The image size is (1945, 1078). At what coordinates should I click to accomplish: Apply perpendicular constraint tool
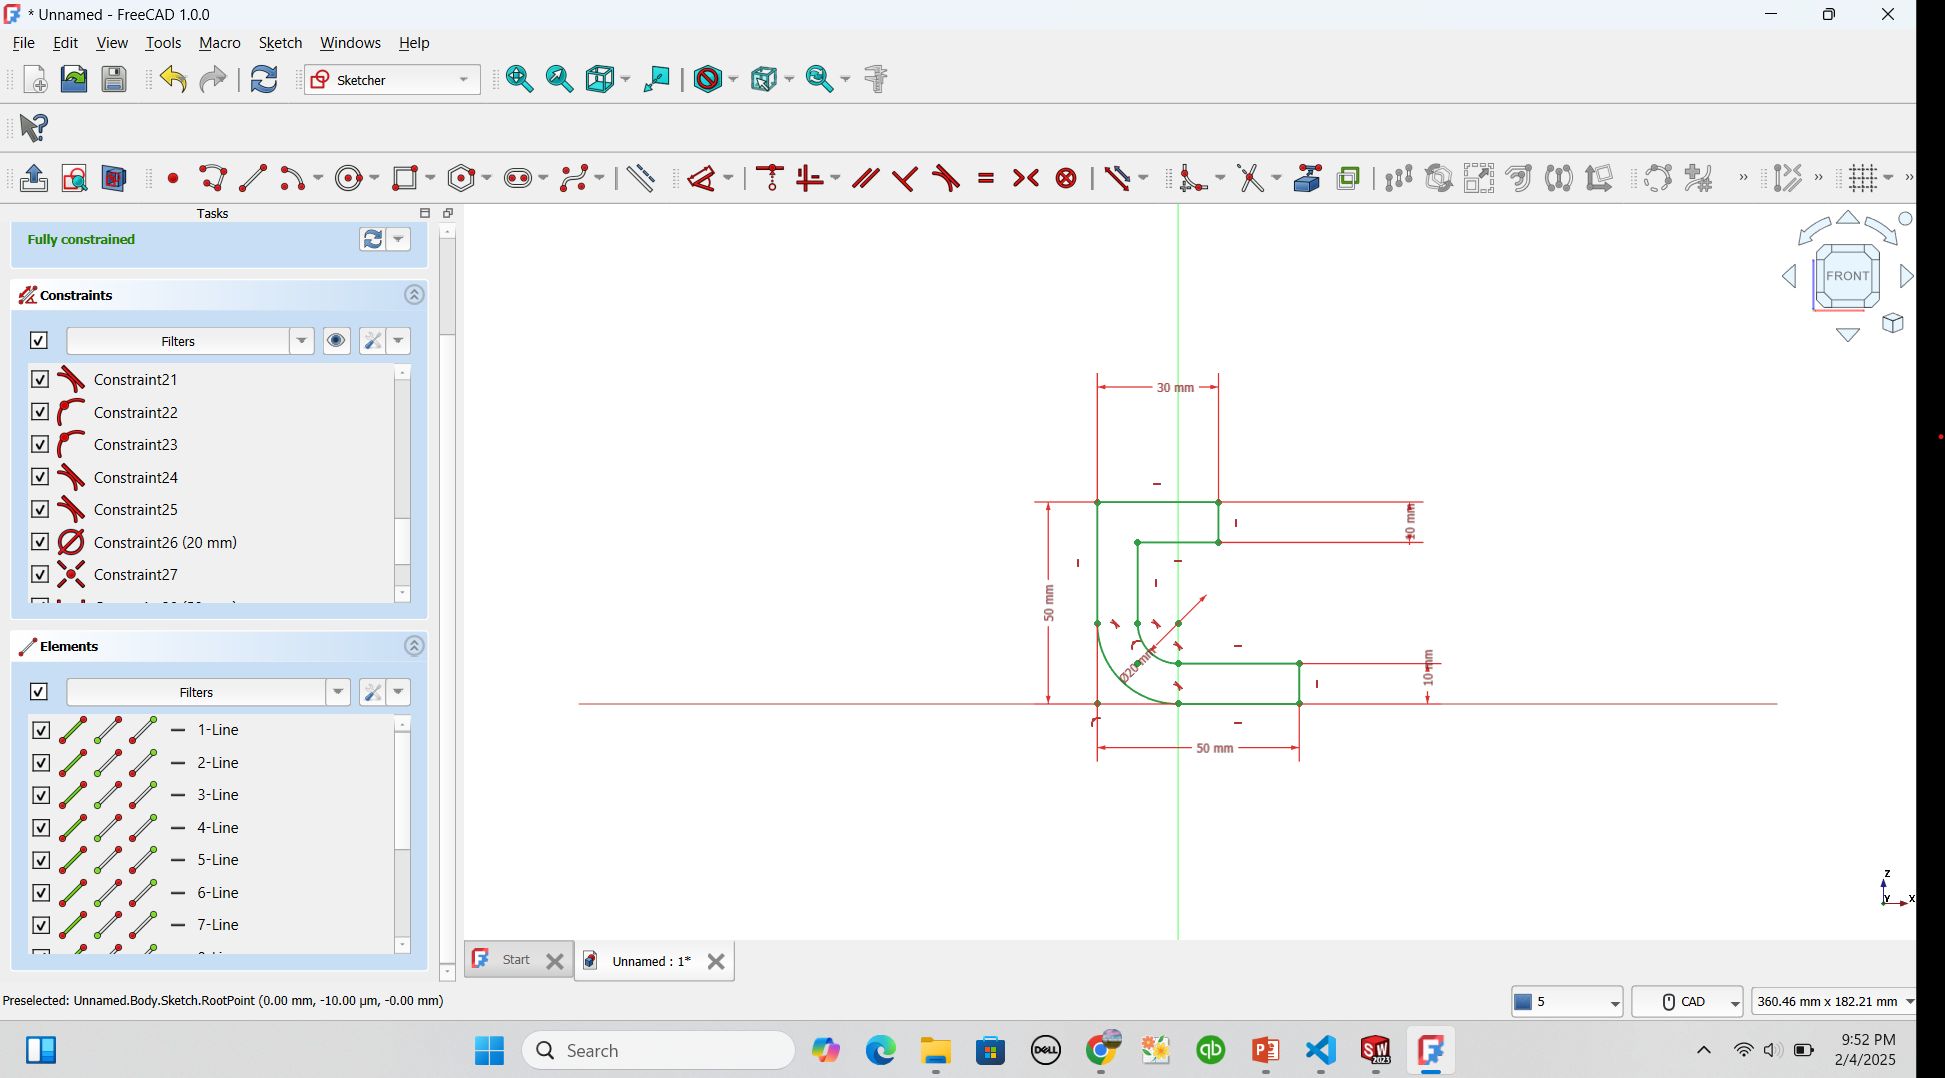click(906, 179)
